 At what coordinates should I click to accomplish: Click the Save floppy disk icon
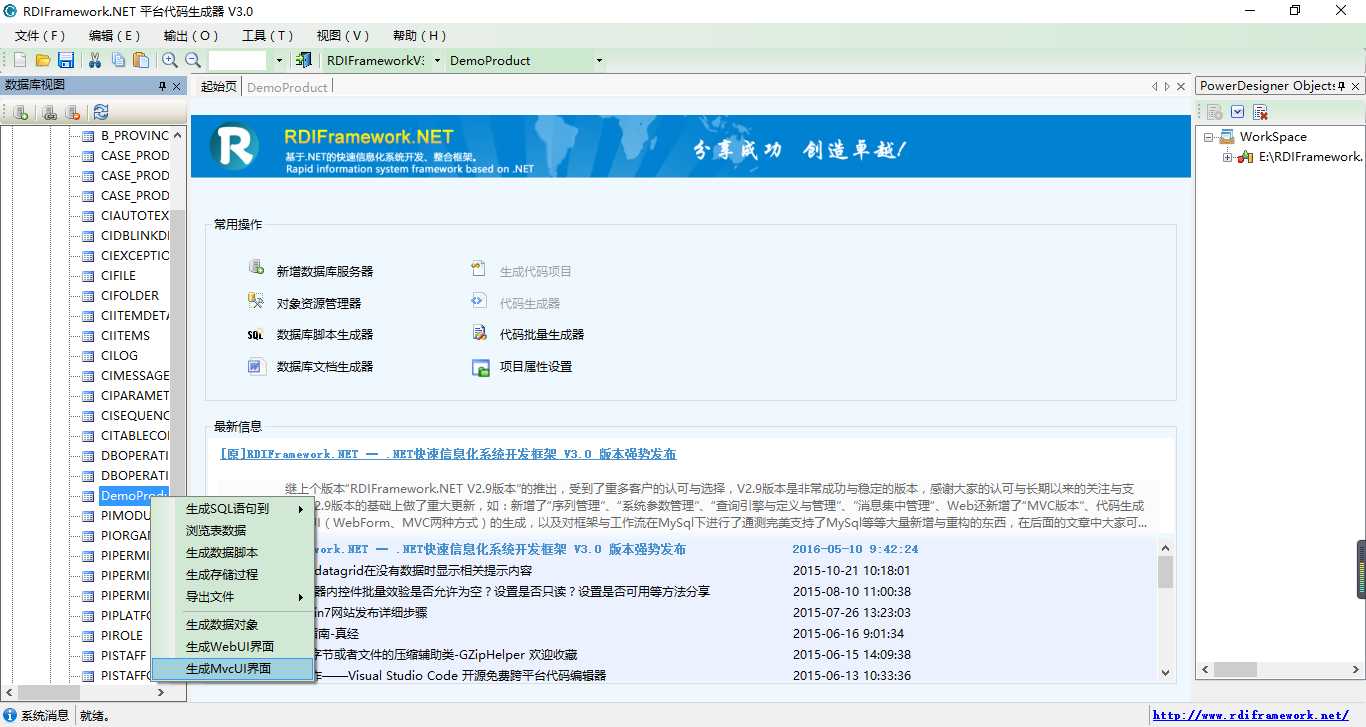point(66,60)
